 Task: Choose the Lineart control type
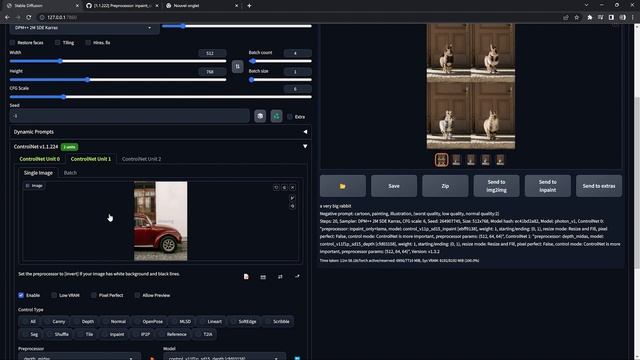(x=211, y=322)
